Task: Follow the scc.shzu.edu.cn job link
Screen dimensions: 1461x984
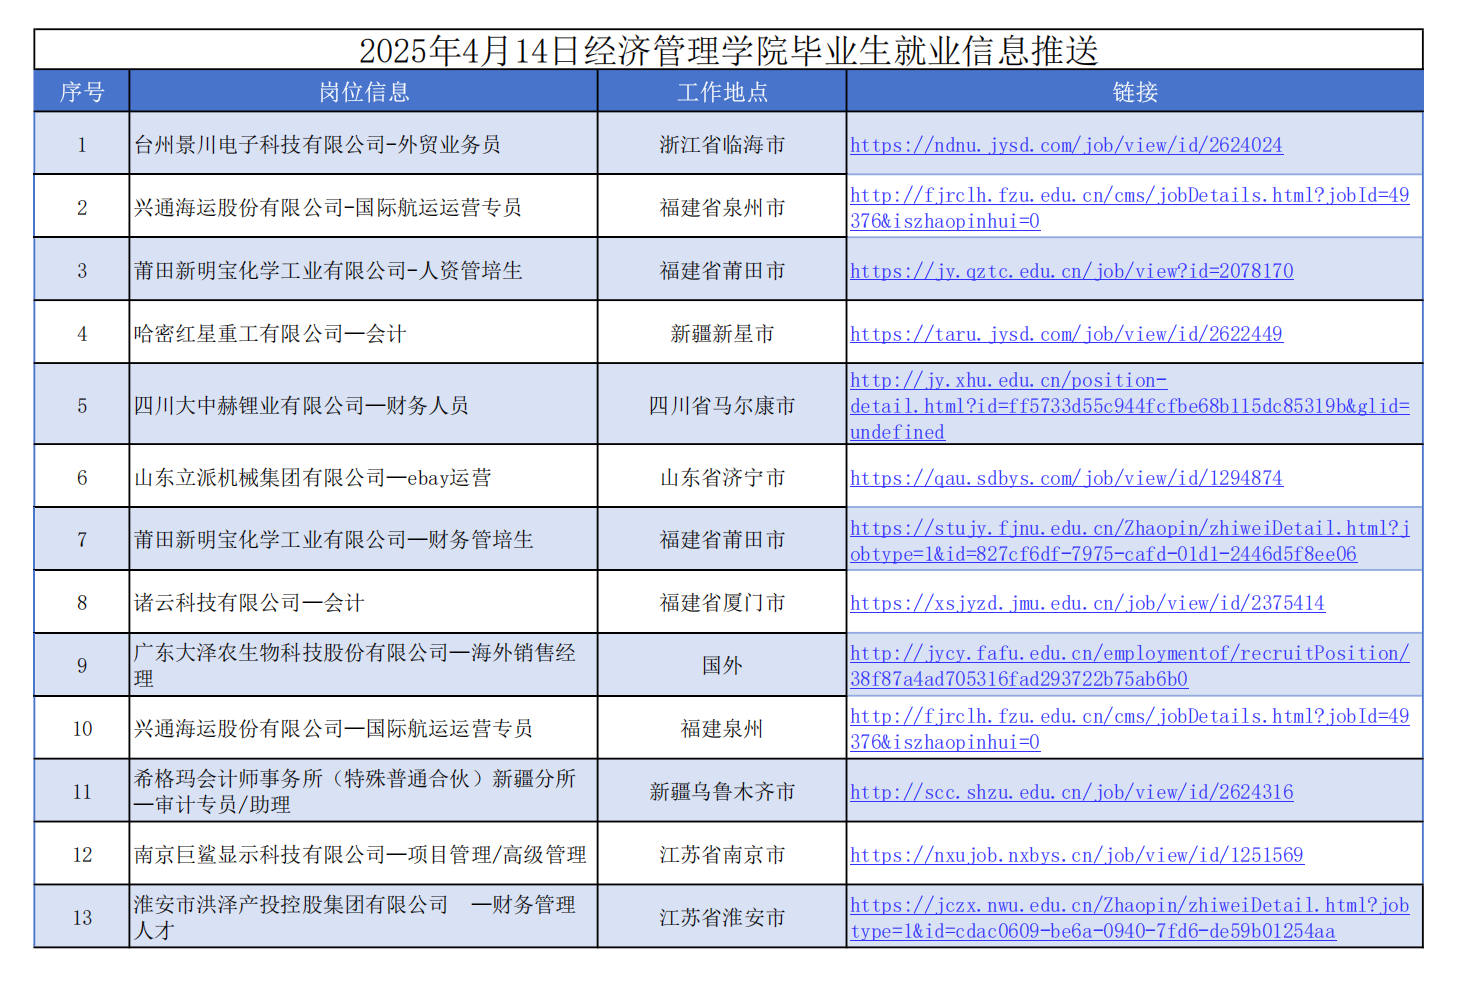Action: pos(1071,792)
